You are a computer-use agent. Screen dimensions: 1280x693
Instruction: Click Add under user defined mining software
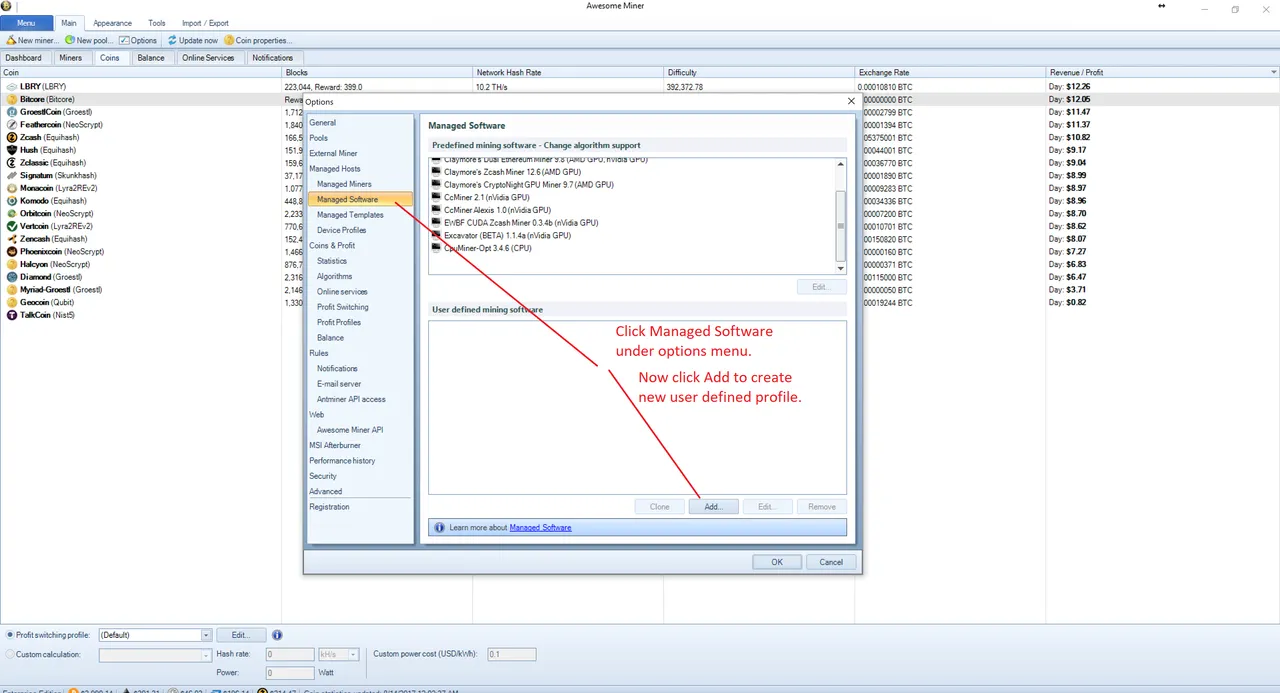click(x=713, y=506)
